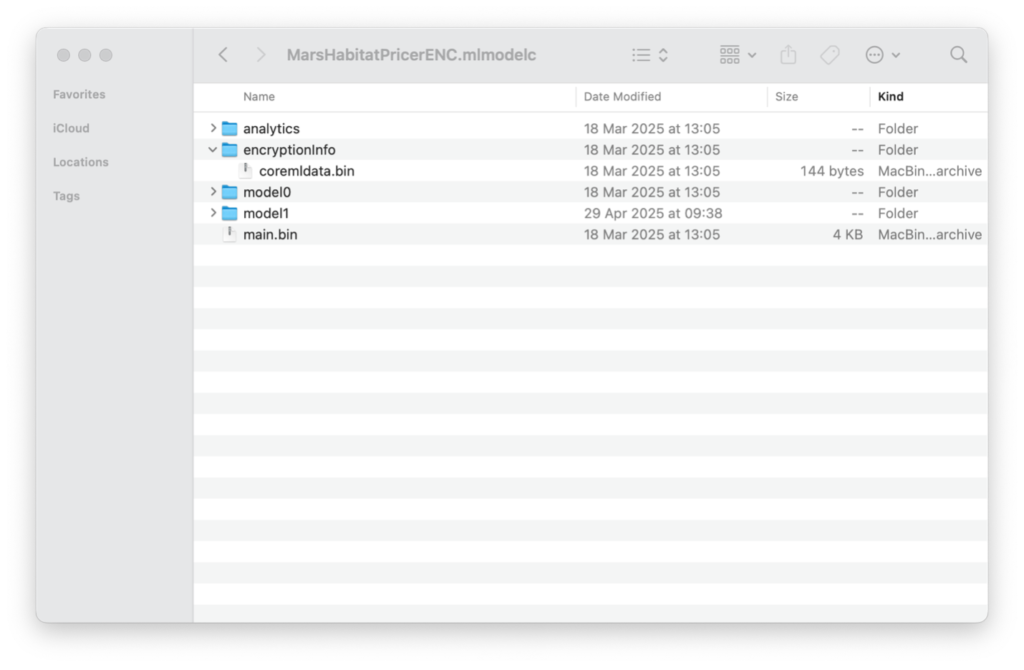1024x670 pixels.
Task: Select the analytics folder icon
Action: (230, 129)
